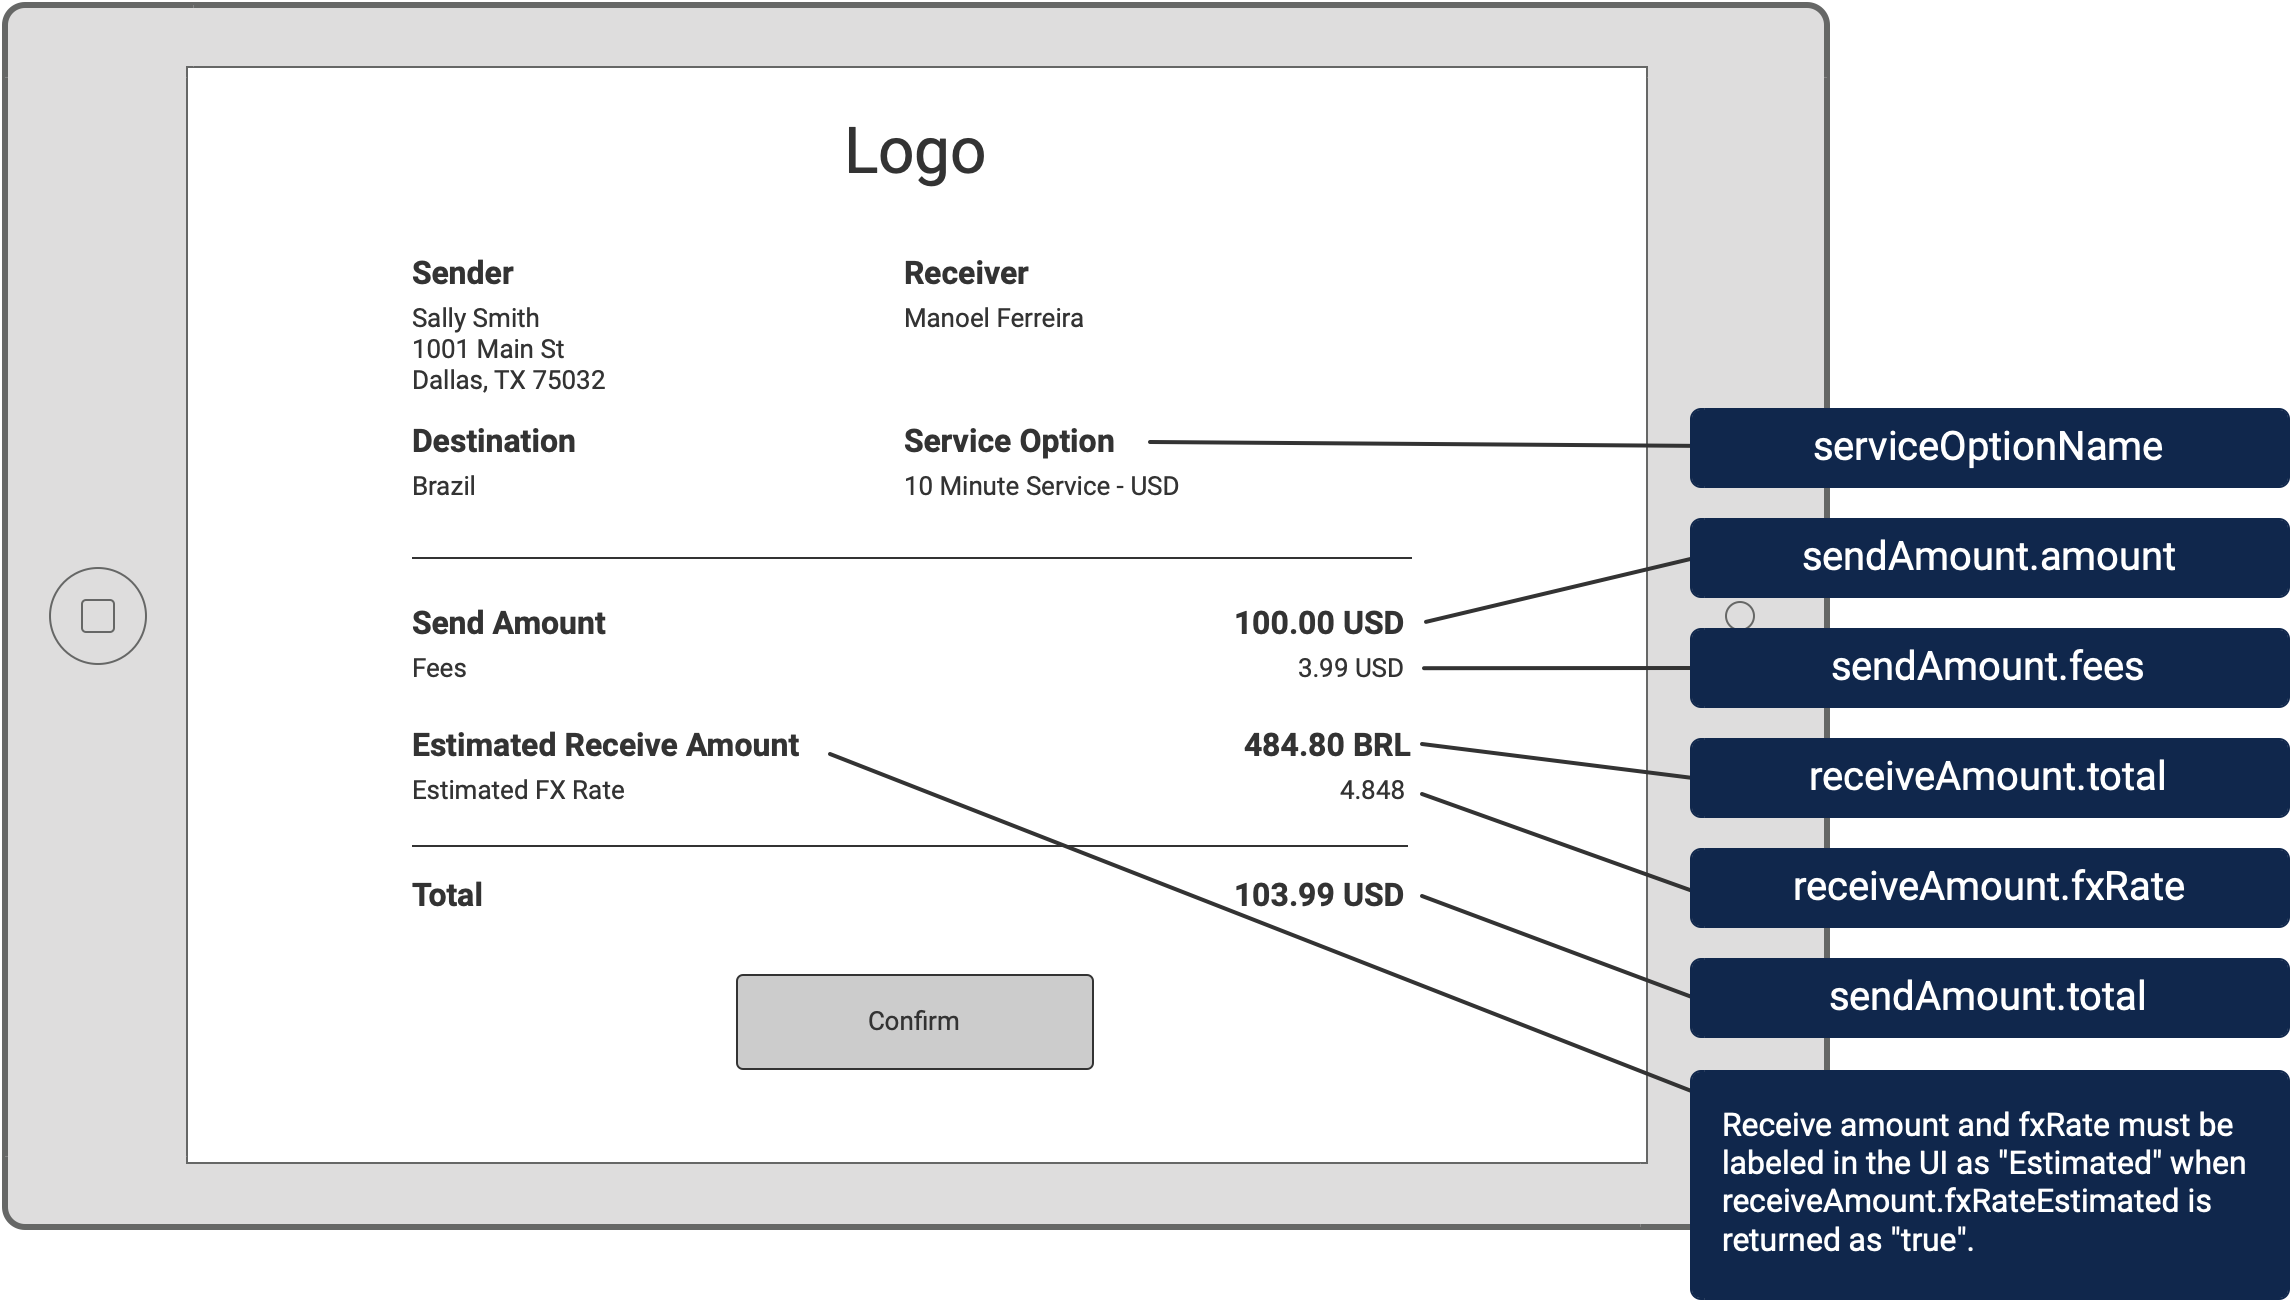Click the 100.00 USD send amount value
This screenshot has width=2290, height=1300.
point(1318,623)
